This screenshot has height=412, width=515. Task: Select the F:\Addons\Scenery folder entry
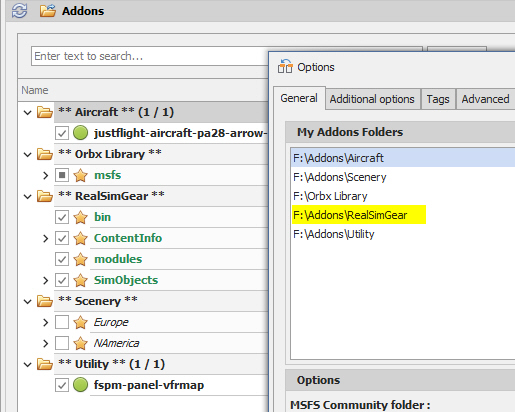pos(403,177)
